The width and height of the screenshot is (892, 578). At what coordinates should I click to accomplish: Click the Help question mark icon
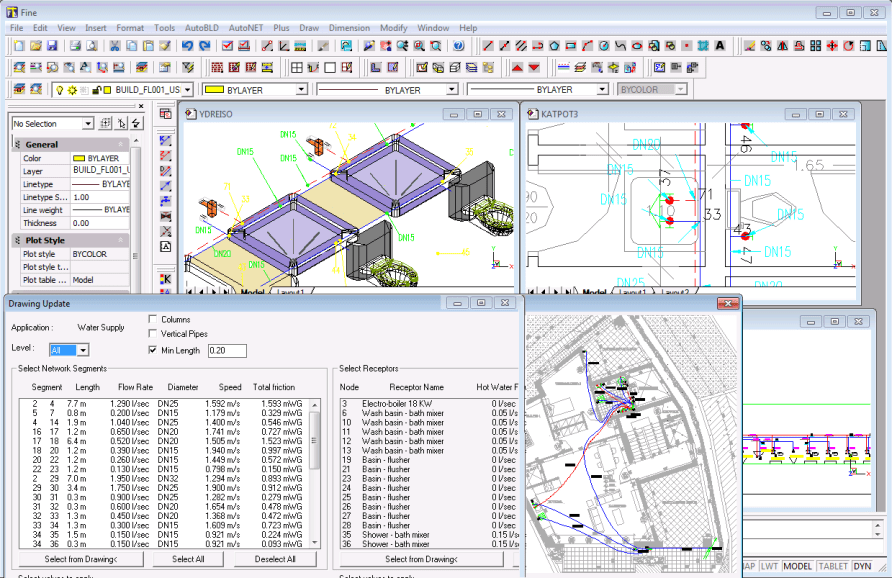click(458, 46)
